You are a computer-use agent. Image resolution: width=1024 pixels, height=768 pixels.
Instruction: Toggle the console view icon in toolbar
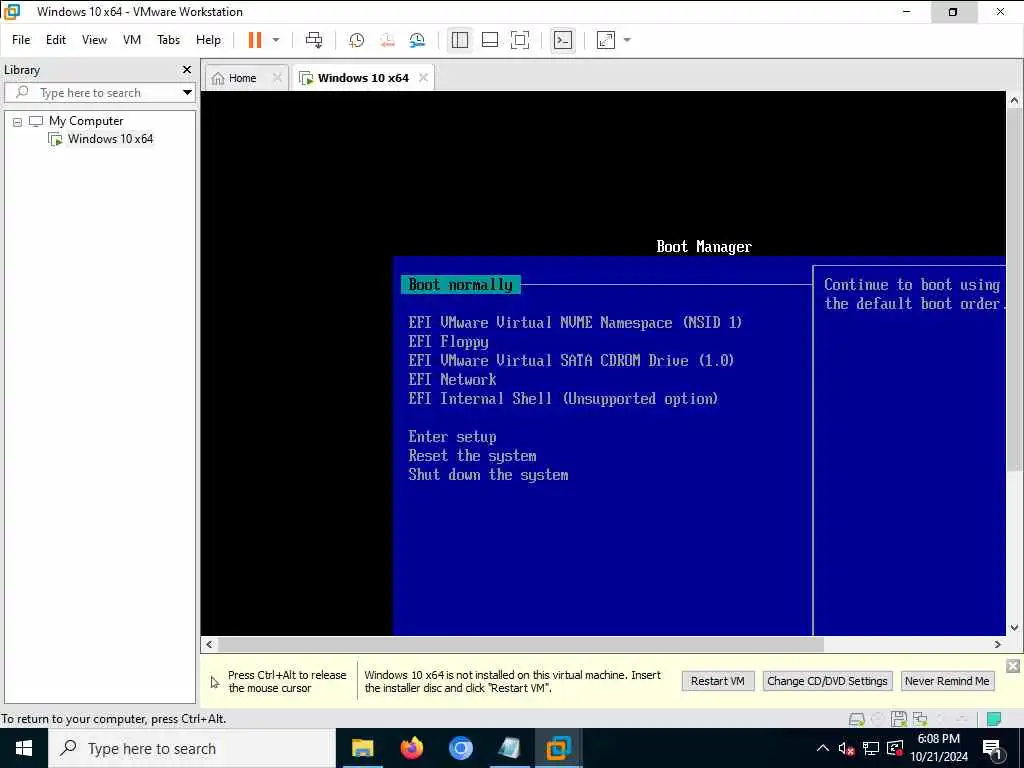(x=562, y=40)
